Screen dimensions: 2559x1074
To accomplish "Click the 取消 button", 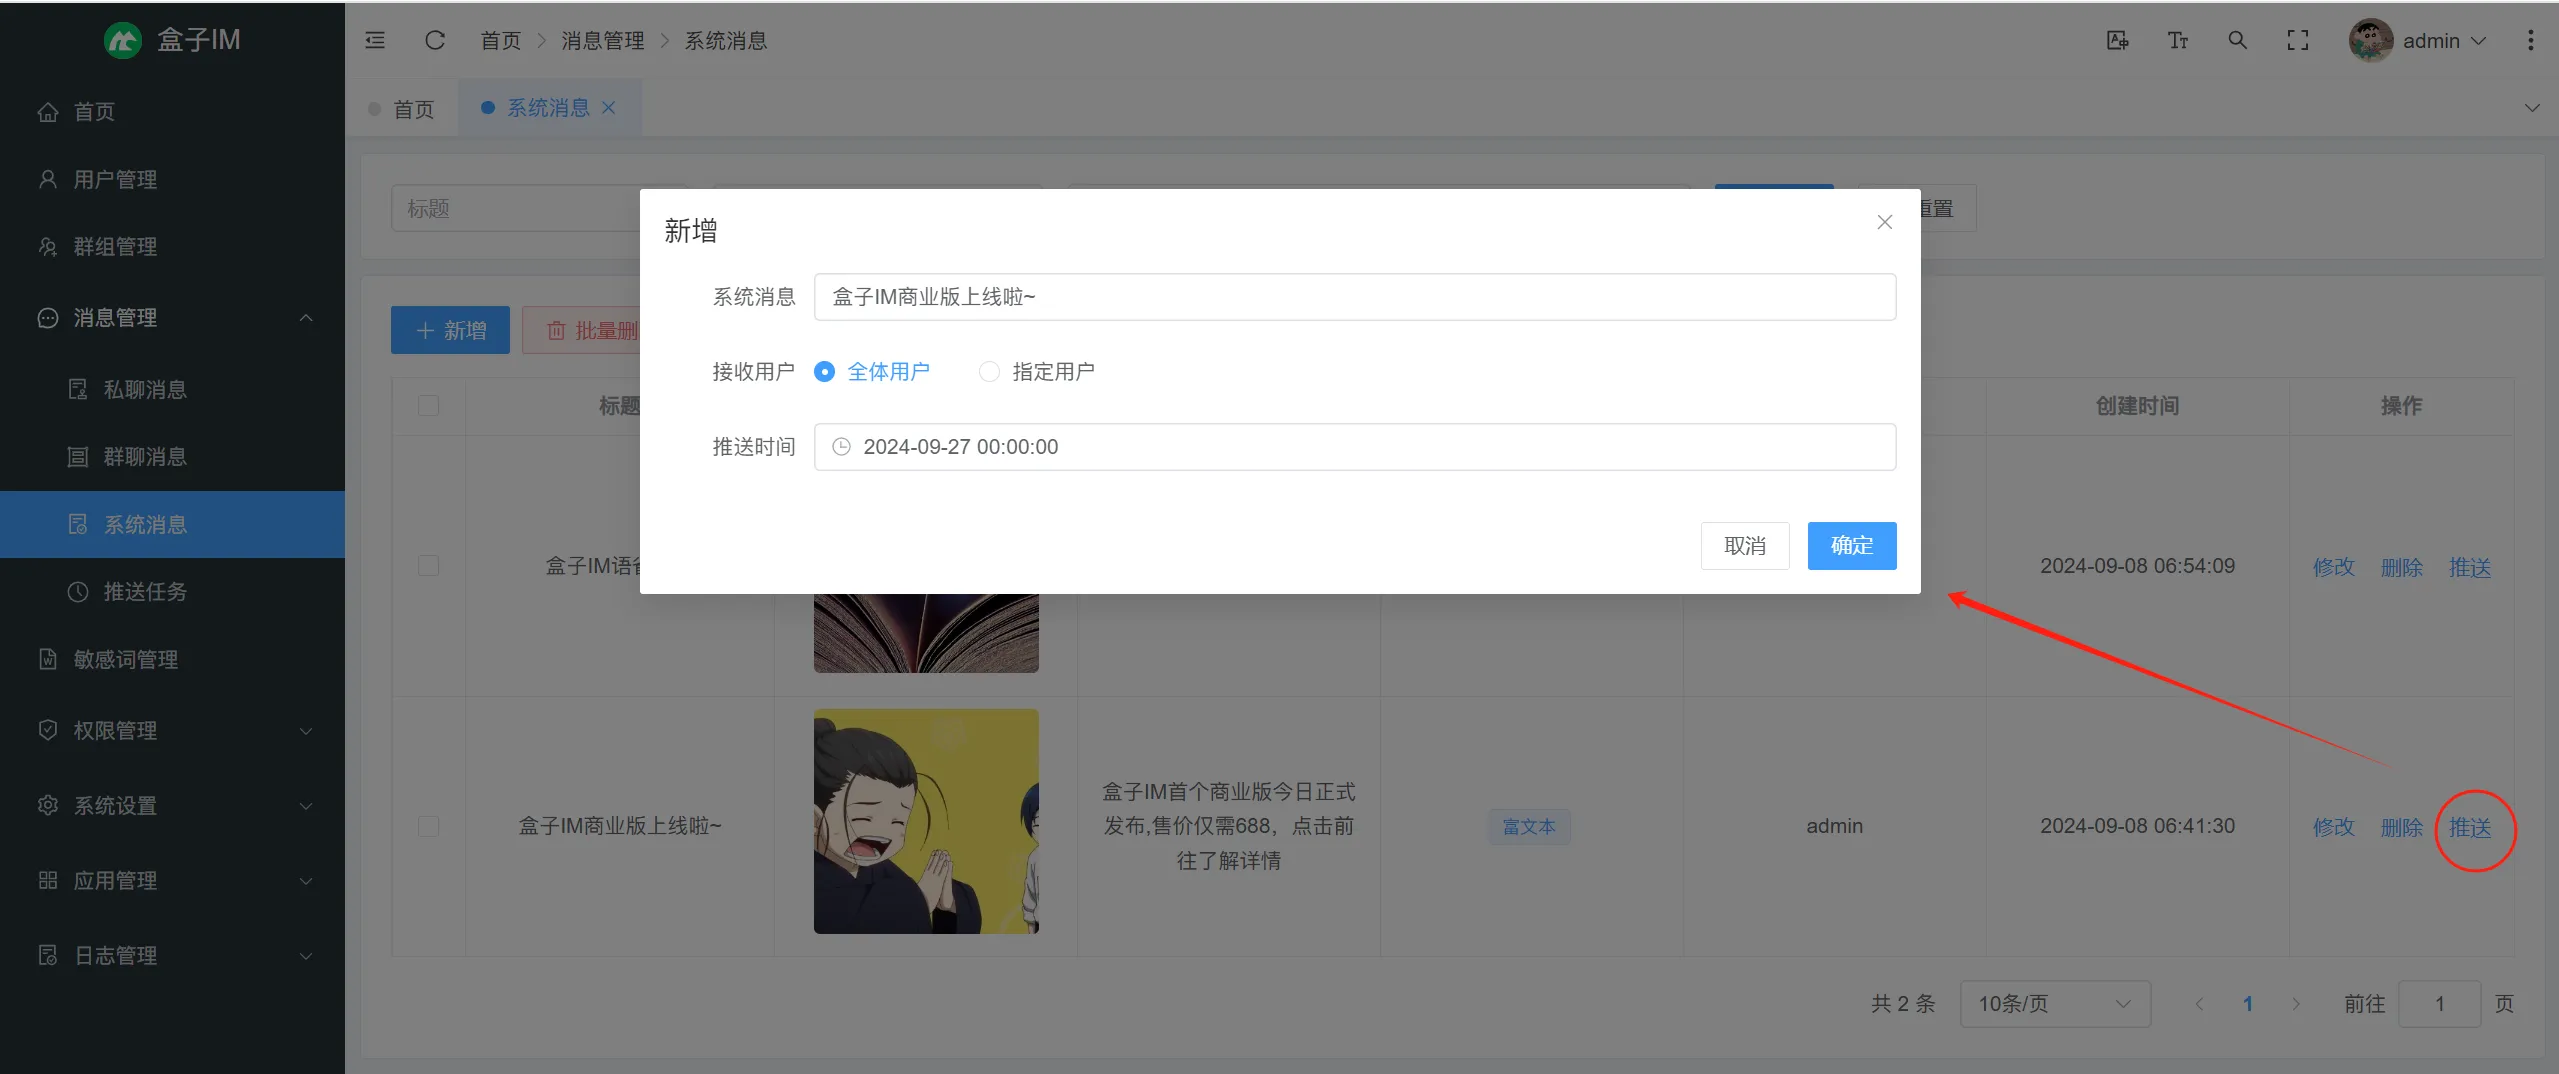I will [1744, 546].
